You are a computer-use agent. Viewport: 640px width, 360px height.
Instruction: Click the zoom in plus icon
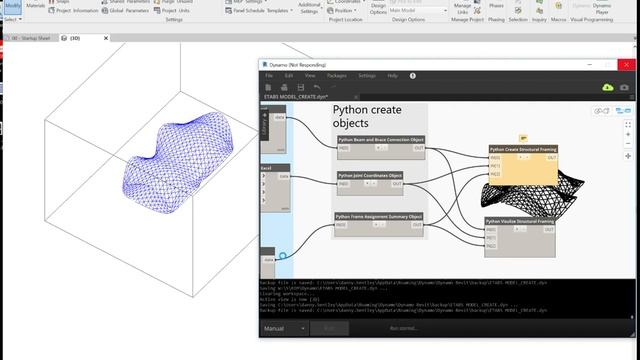(628, 134)
